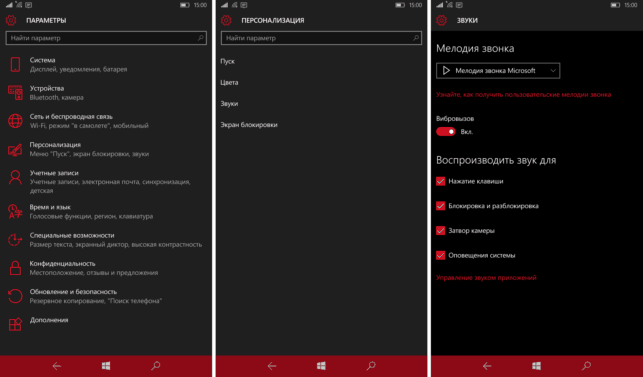
Task: Tap battery icon in Параметры status bar
Action: [x=185, y=5]
